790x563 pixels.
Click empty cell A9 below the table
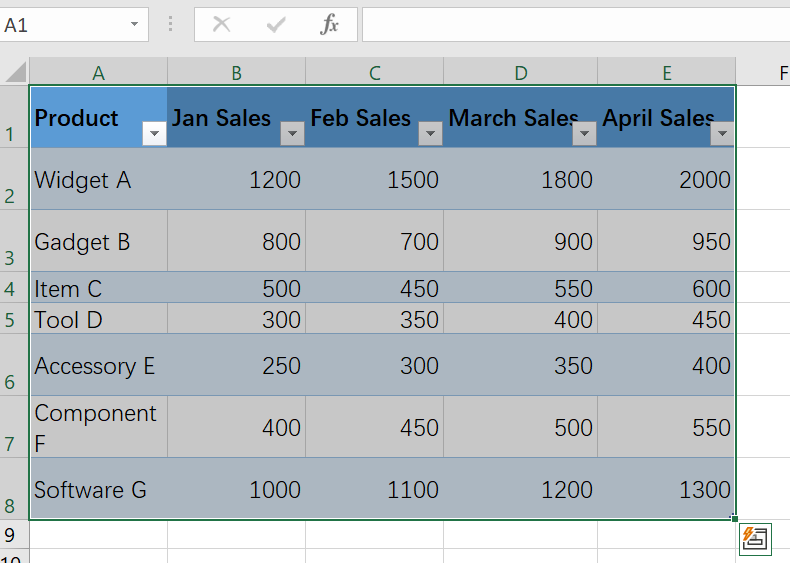(99, 535)
